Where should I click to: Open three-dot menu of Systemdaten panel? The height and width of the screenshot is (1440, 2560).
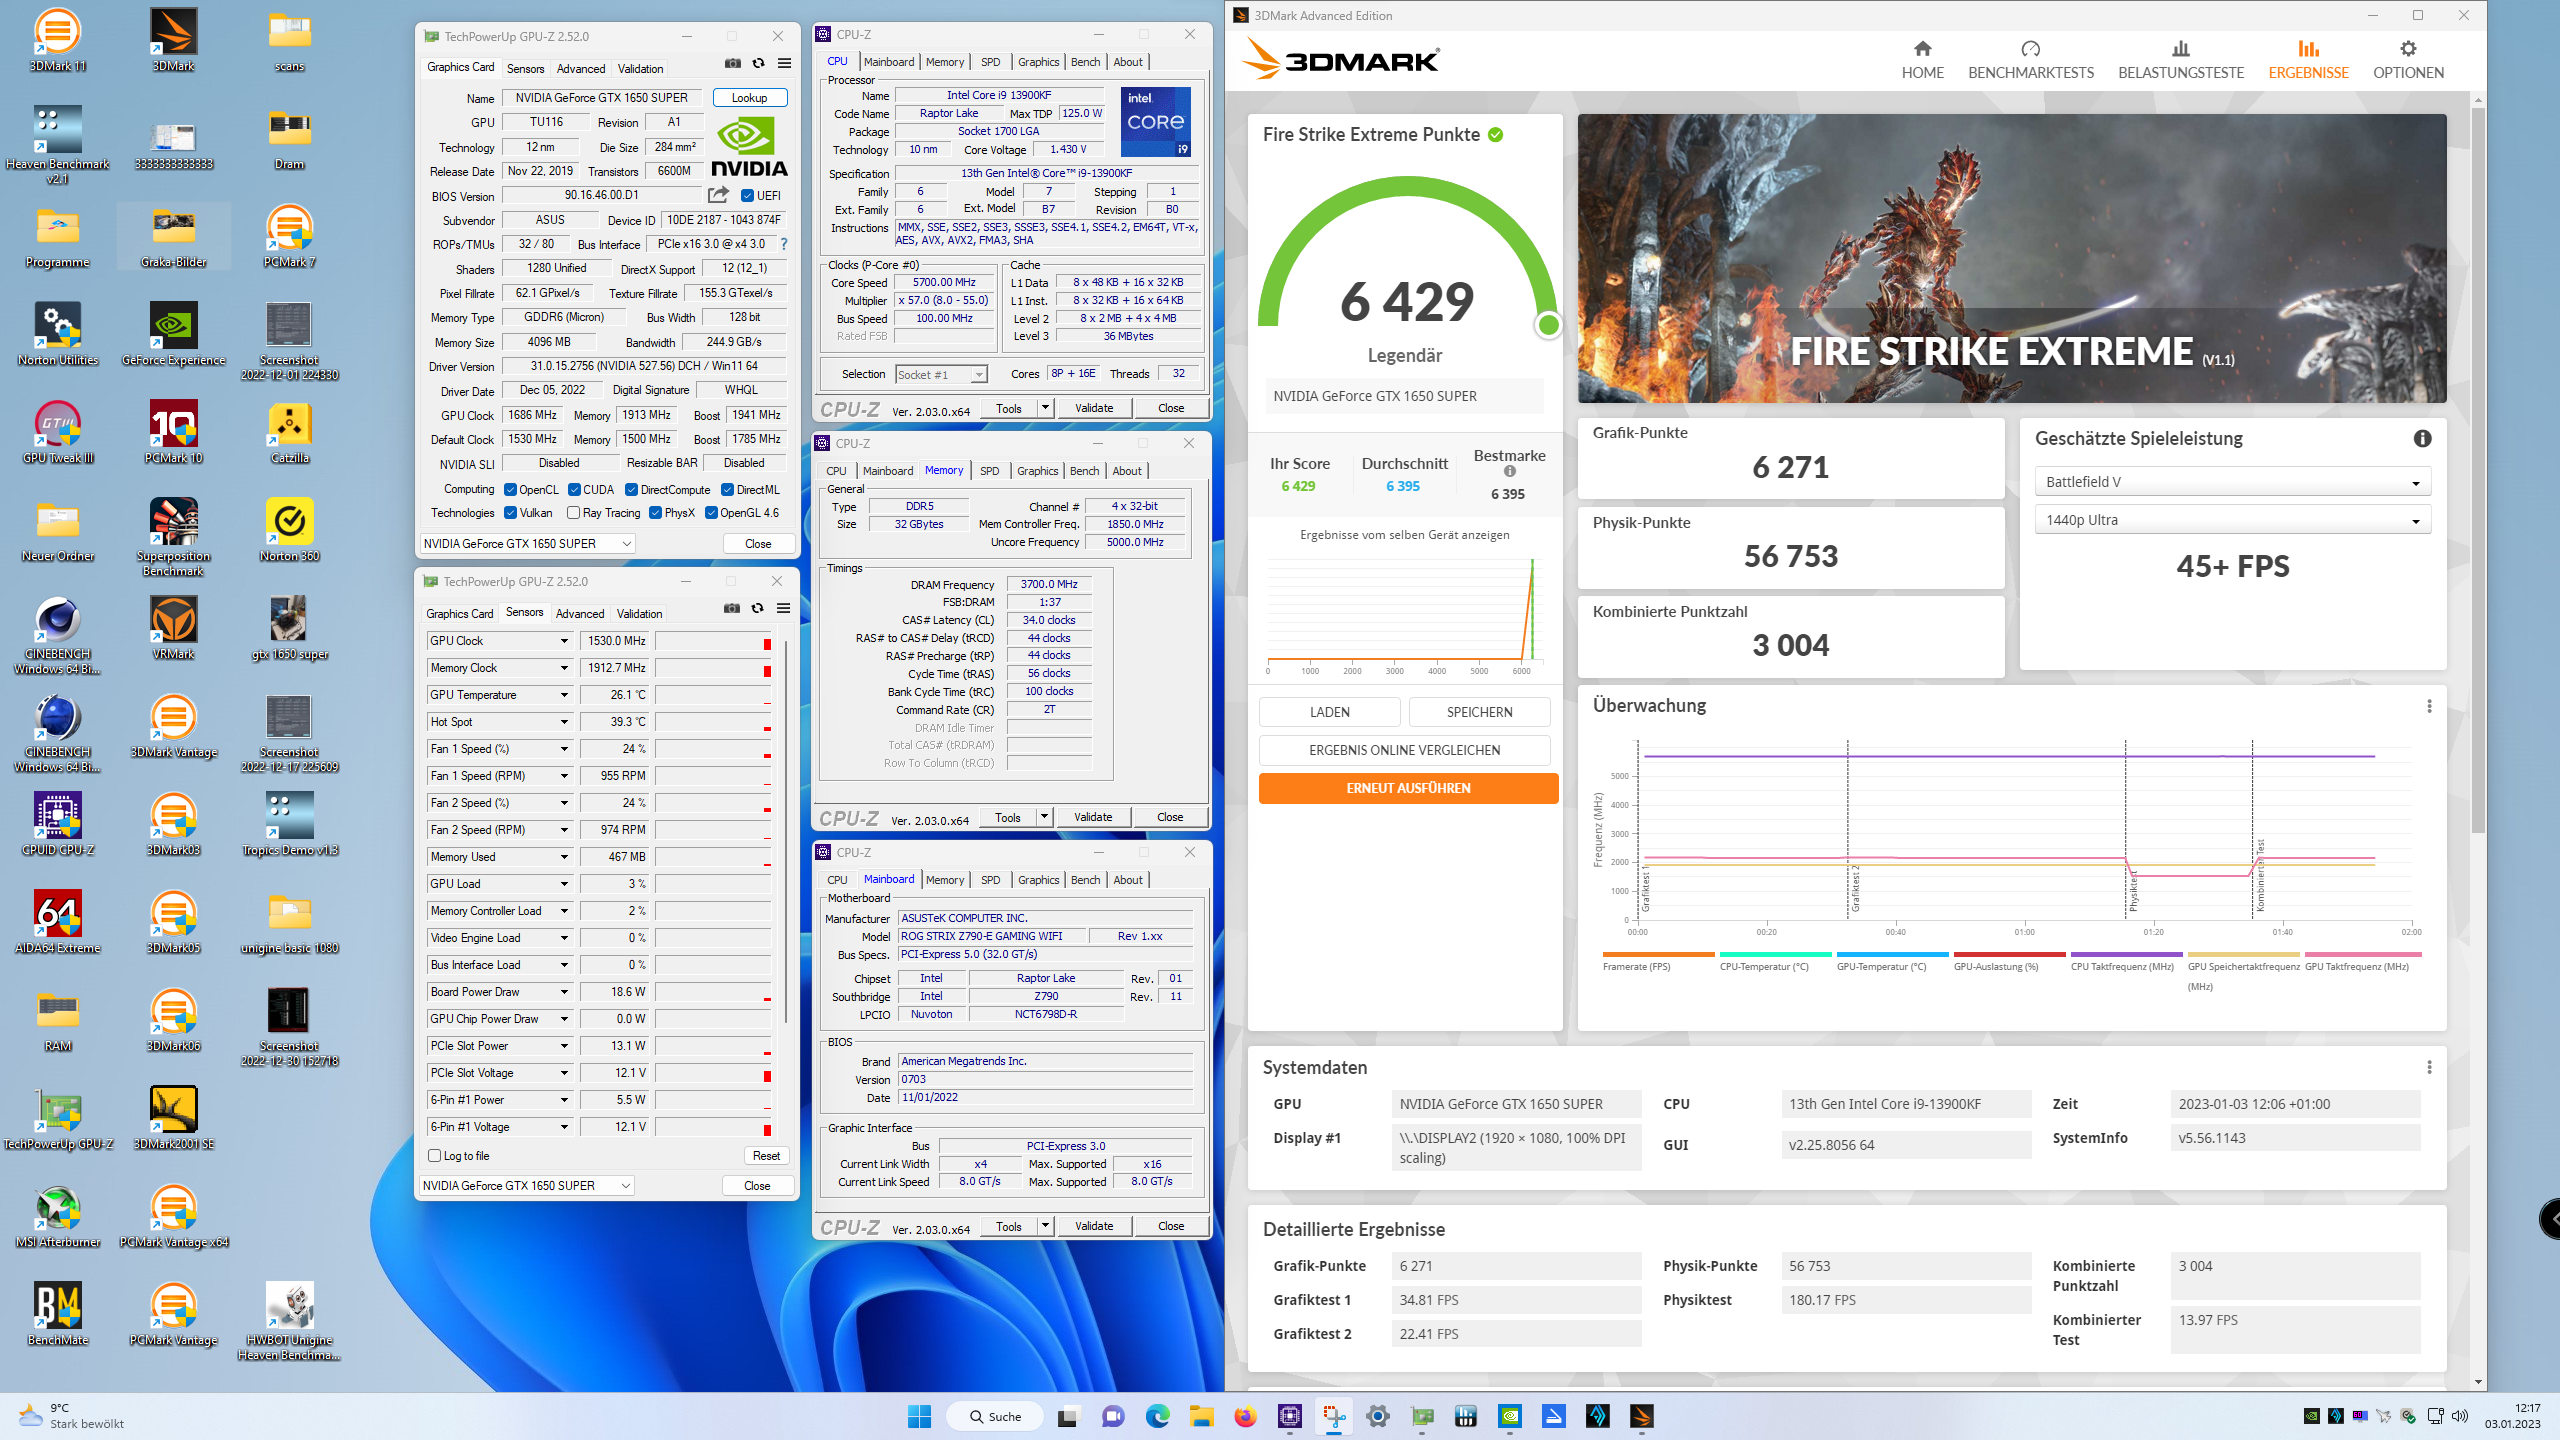pos(2429,1068)
